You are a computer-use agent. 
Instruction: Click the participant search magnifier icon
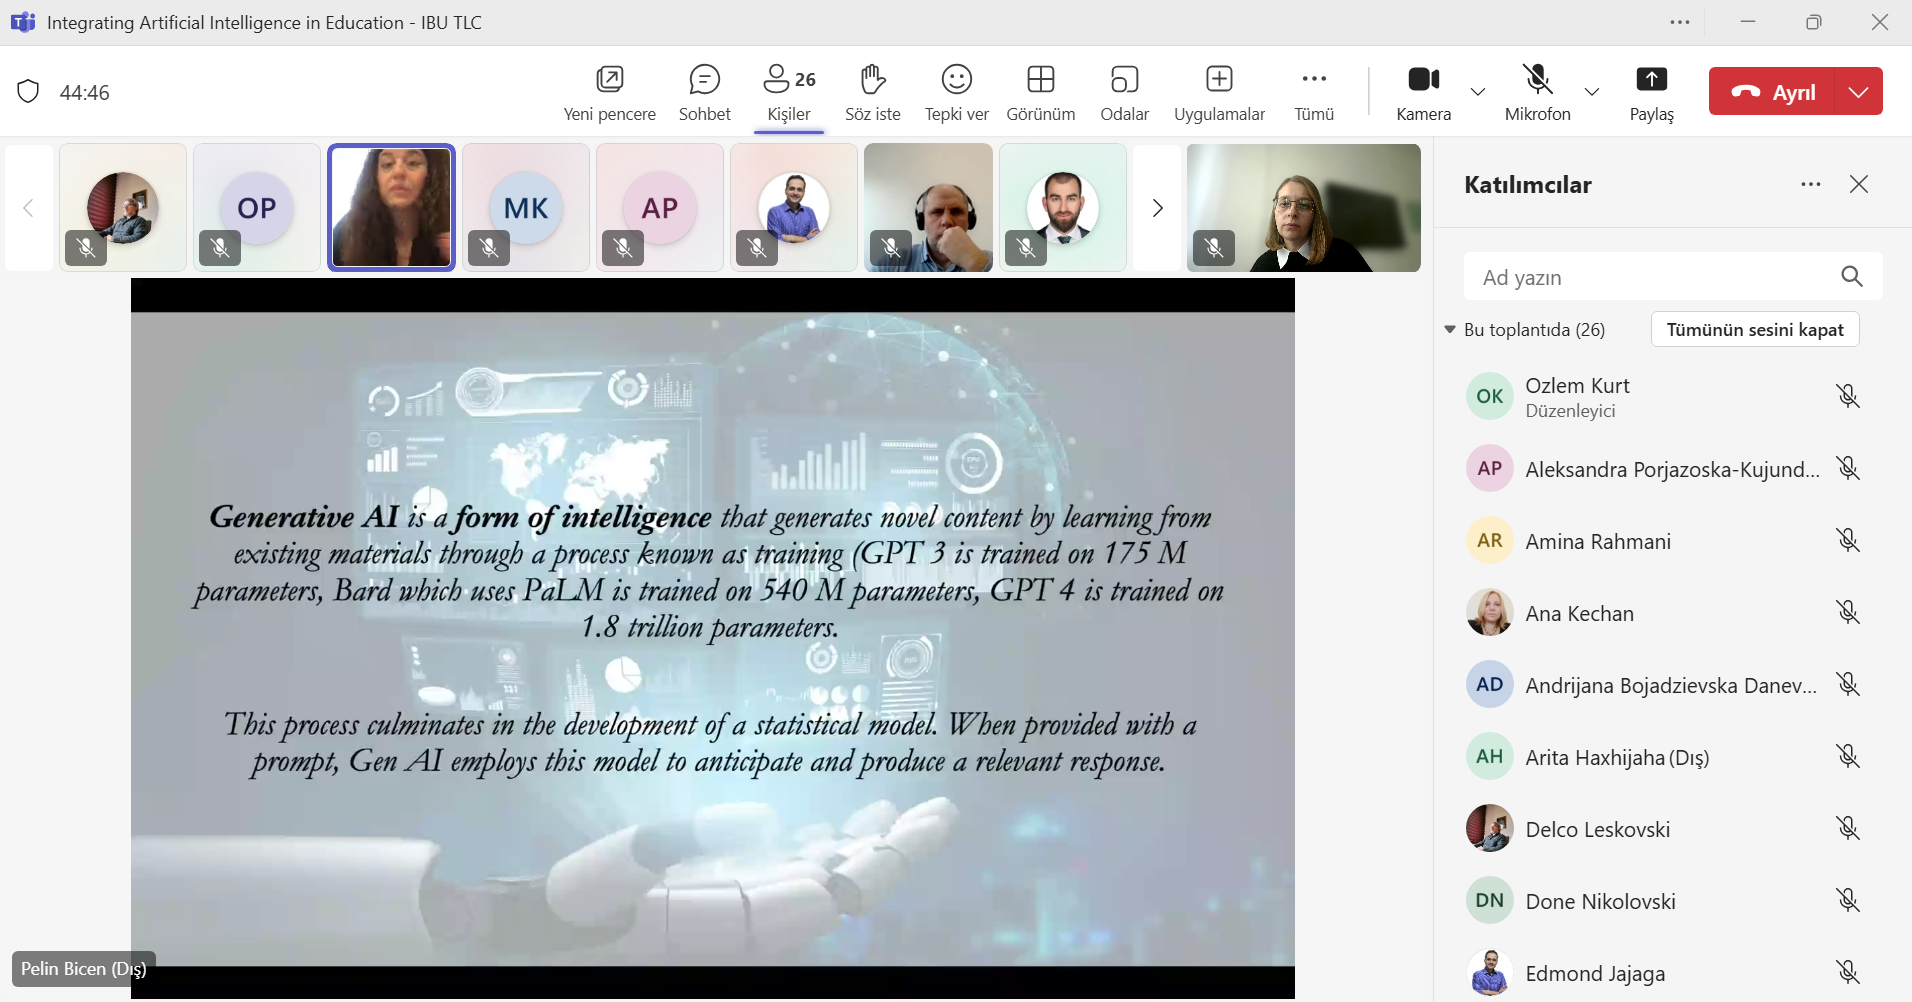click(1851, 277)
